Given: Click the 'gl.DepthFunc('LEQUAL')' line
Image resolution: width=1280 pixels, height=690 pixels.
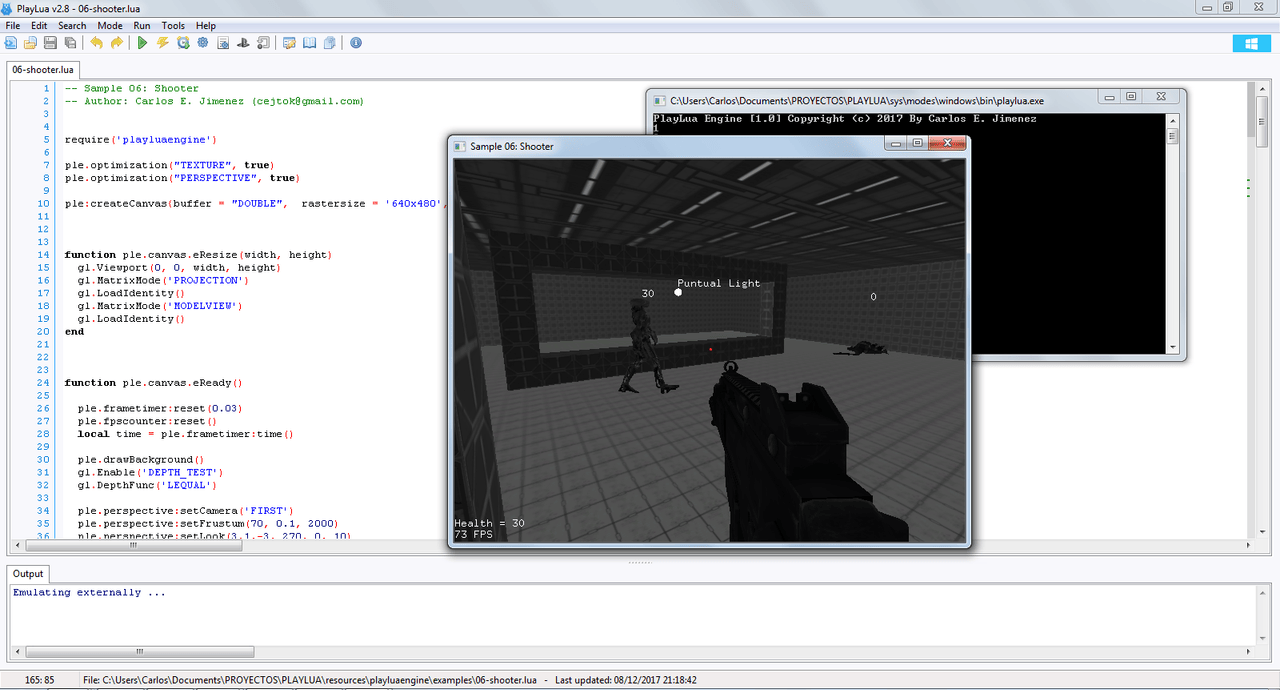Looking at the screenshot, I should pos(147,485).
